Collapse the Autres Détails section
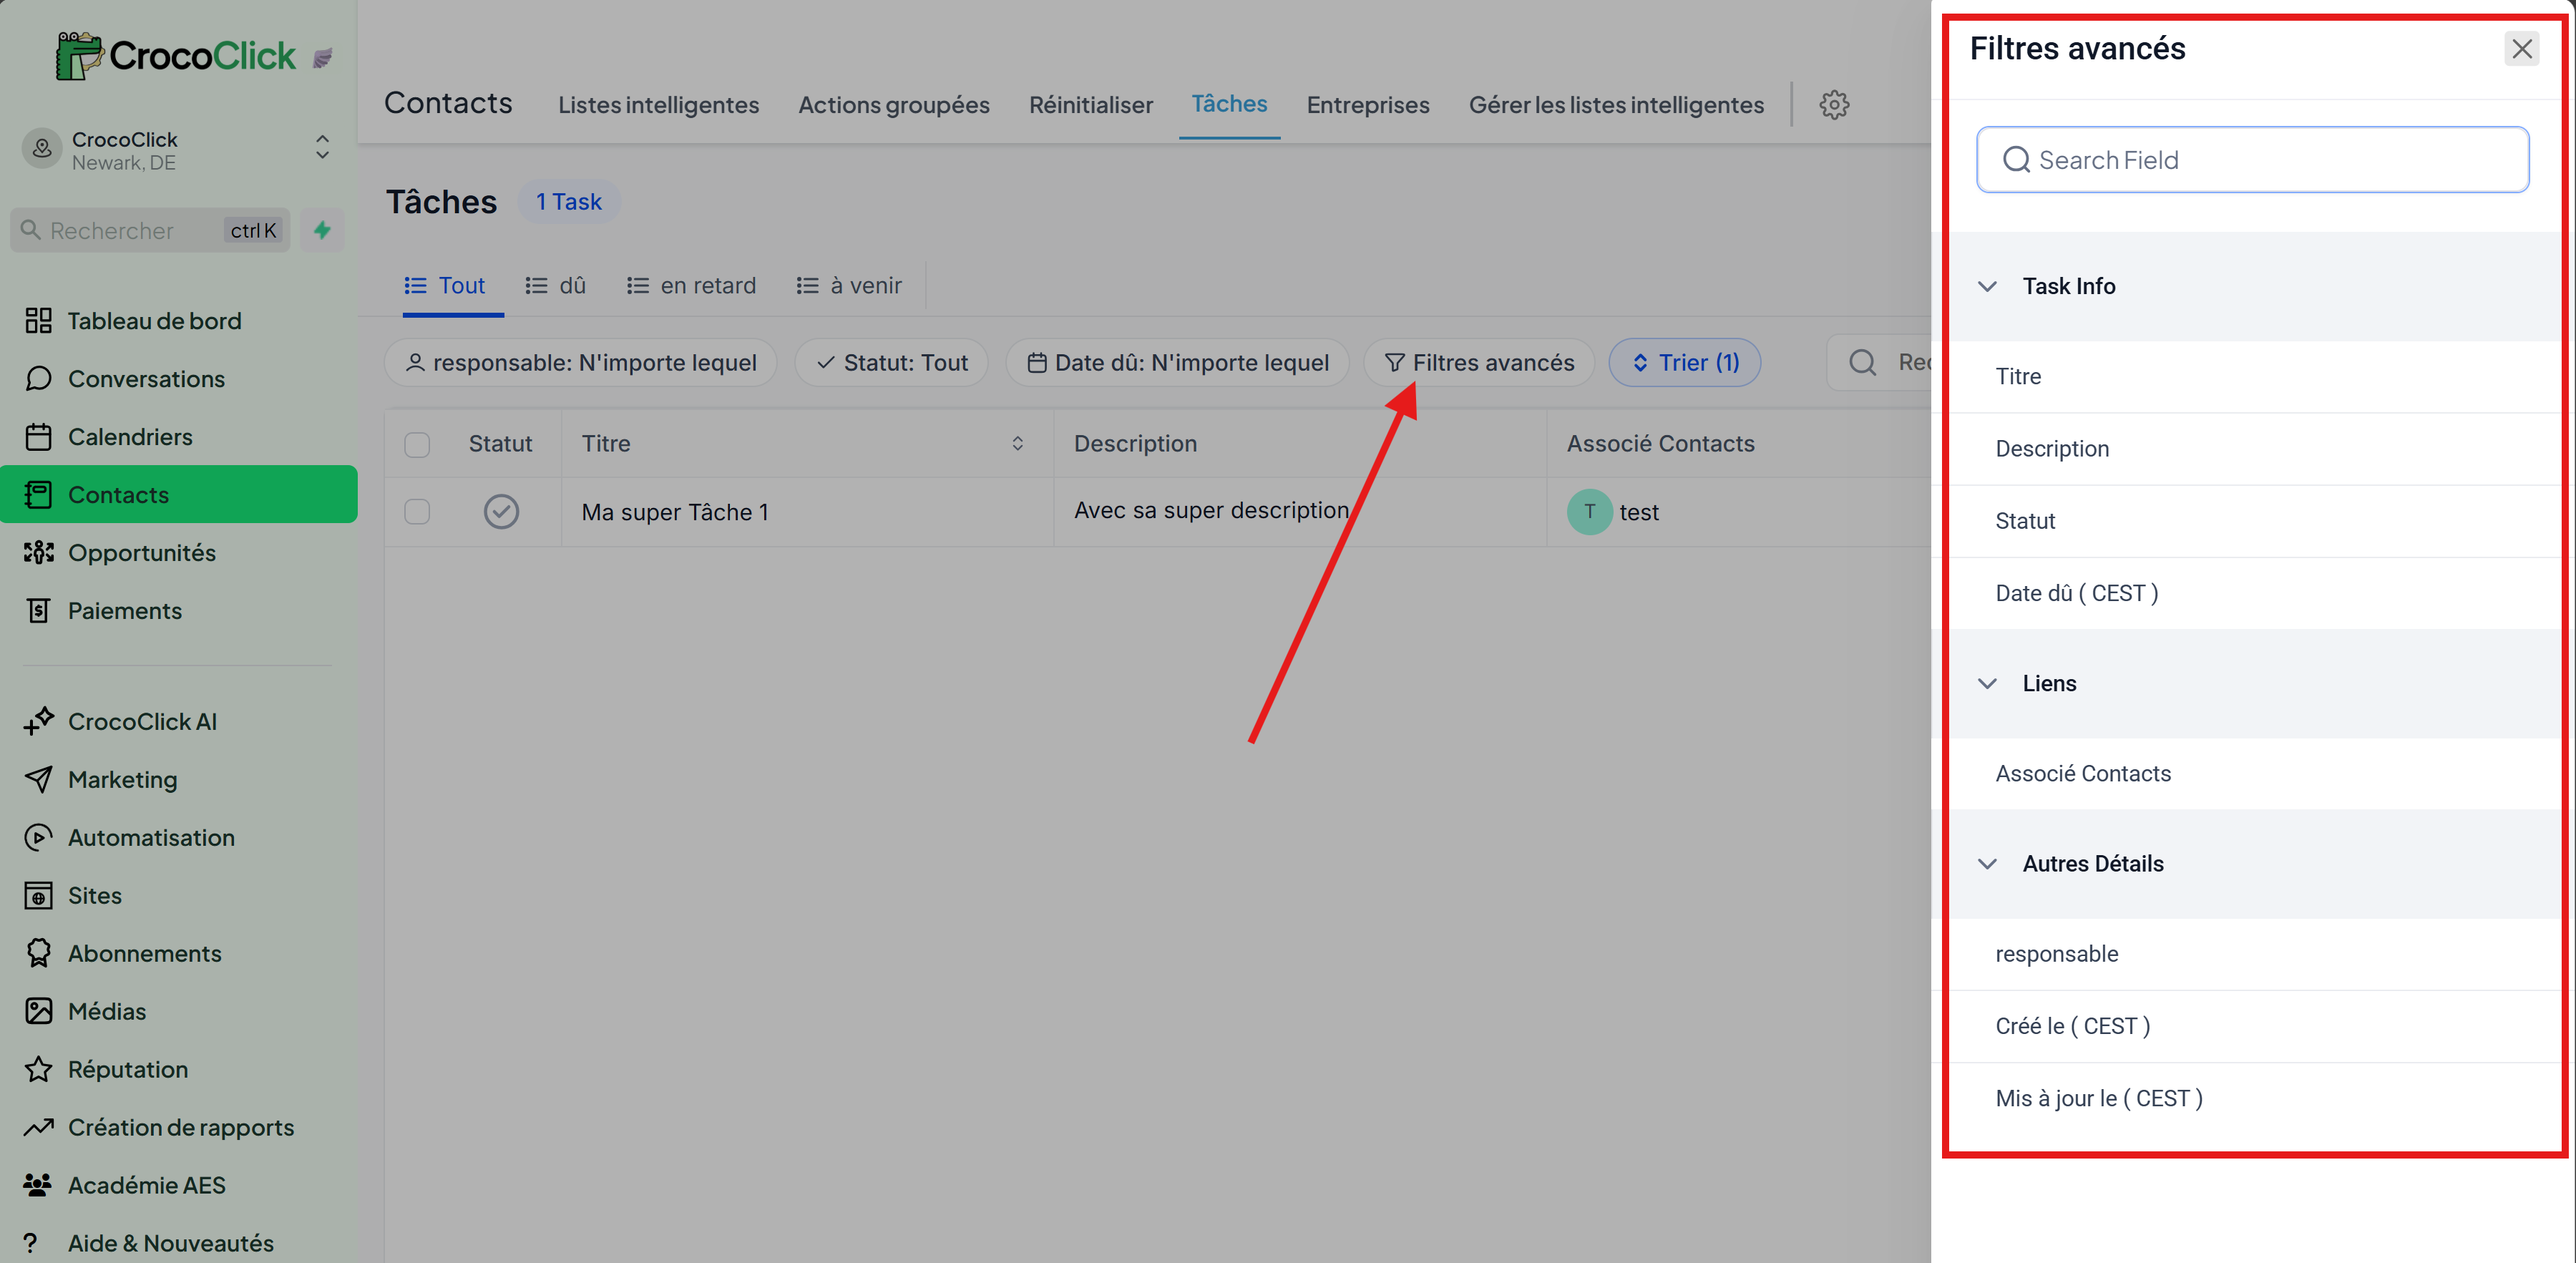This screenshot has height=1263, width=2576. pyautogui.click(x=1987, y=863)
